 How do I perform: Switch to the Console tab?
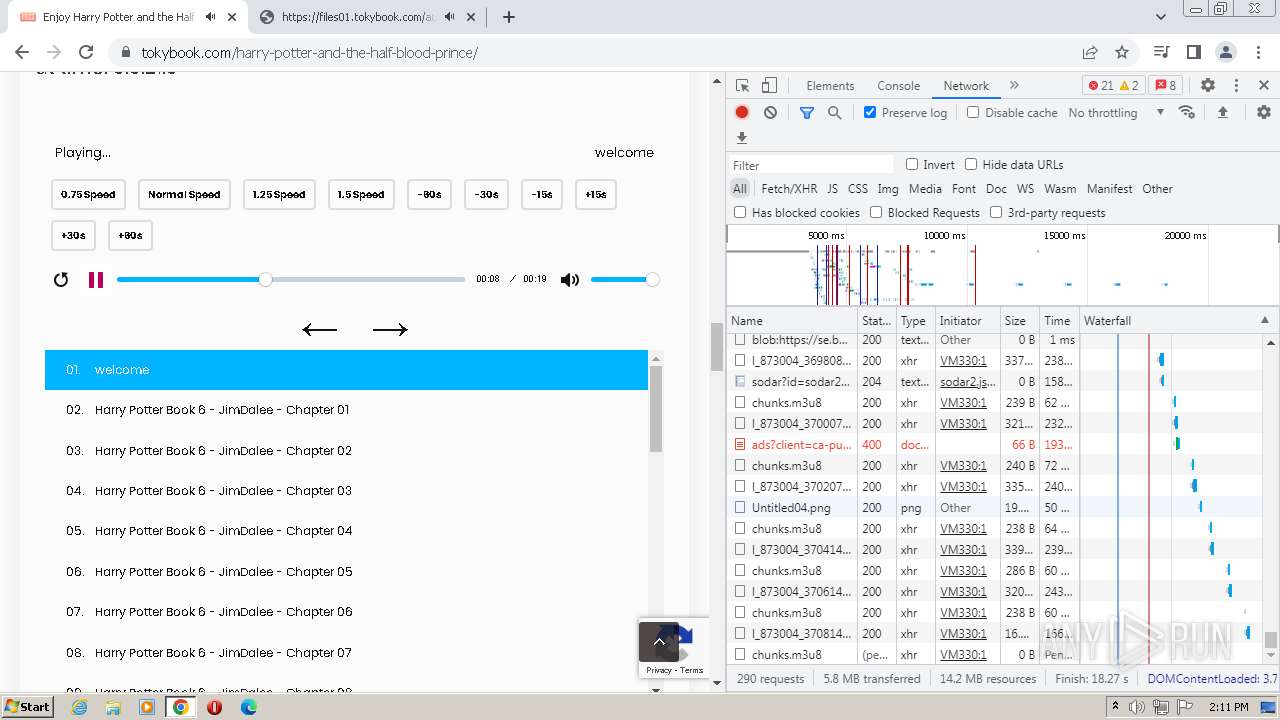tap(898, 86)
